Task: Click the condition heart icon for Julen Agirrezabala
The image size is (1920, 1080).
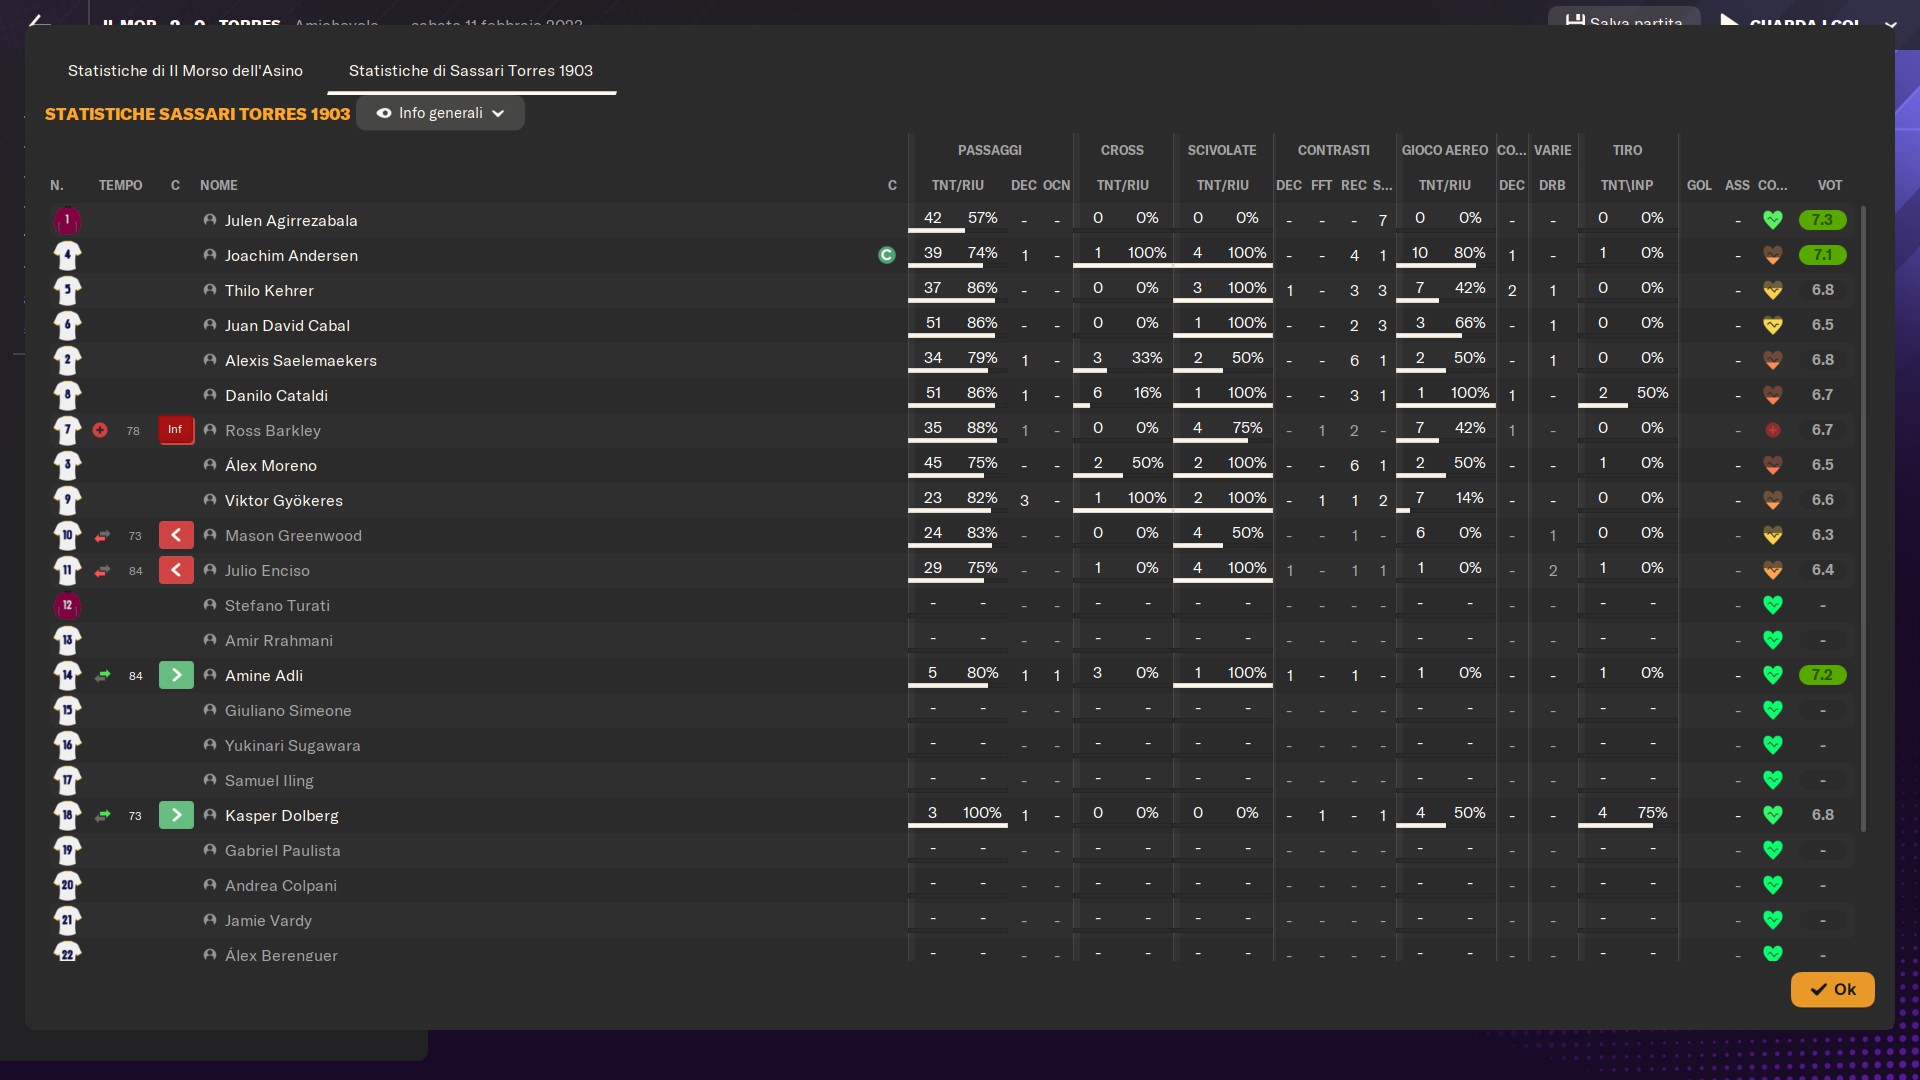Action: coord(1772,220)
